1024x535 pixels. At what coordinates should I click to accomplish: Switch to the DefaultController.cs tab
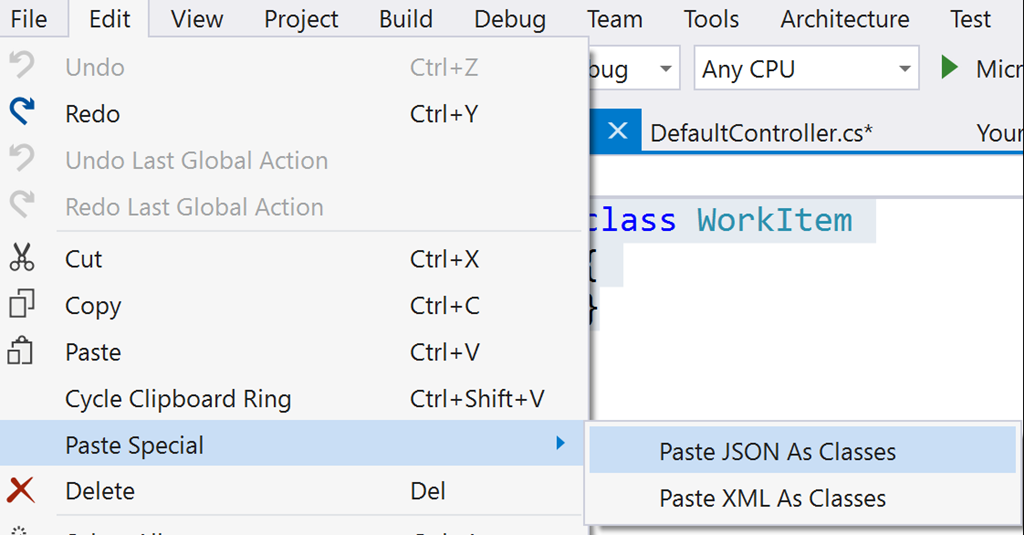pyautogui.click(x=761, y=133)
